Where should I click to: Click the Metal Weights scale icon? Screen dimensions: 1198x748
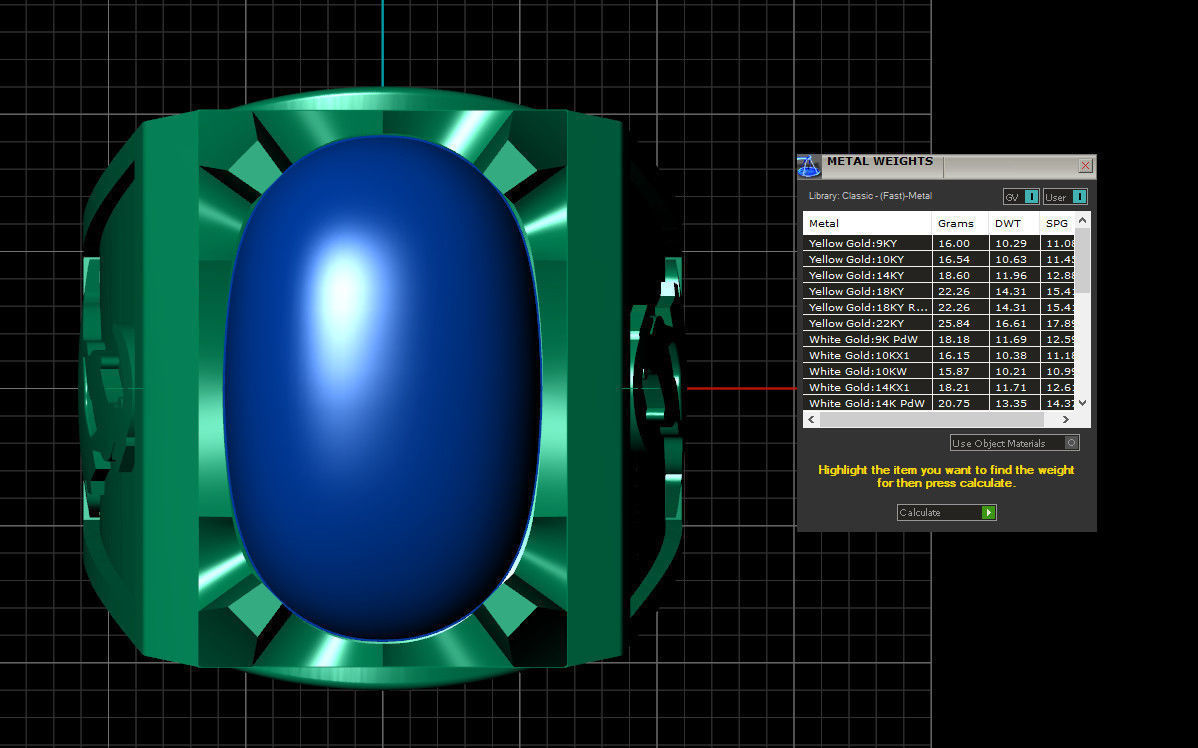(x=808, y=166)
